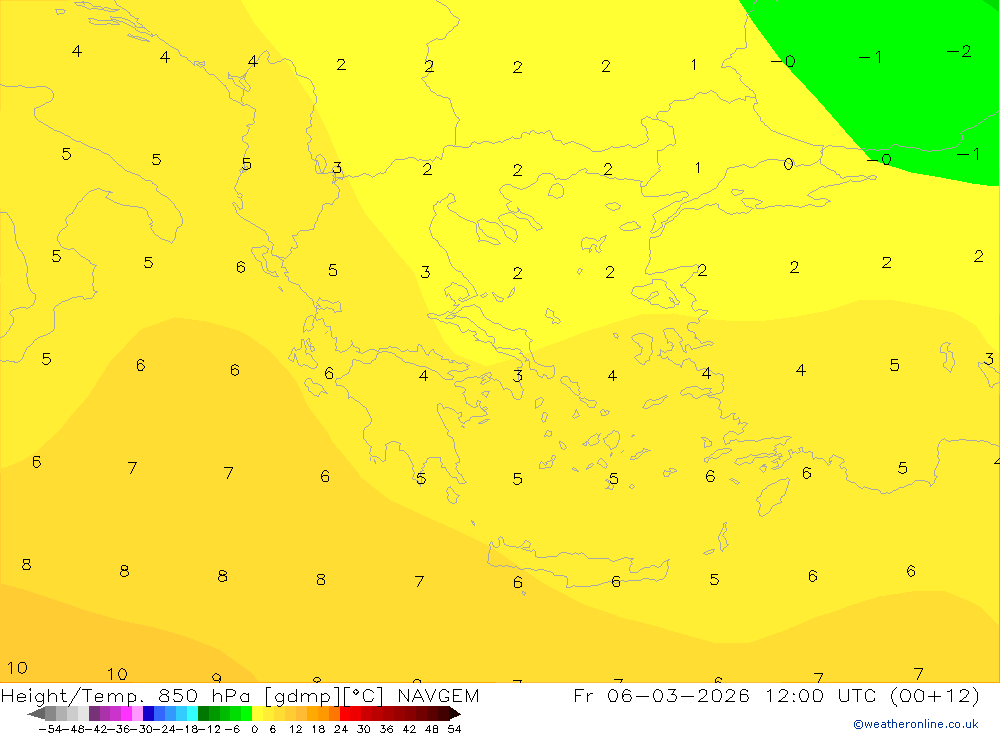
Task: Open the weatheronline.co.uk copyright link
Action: (x=916, y=724)
